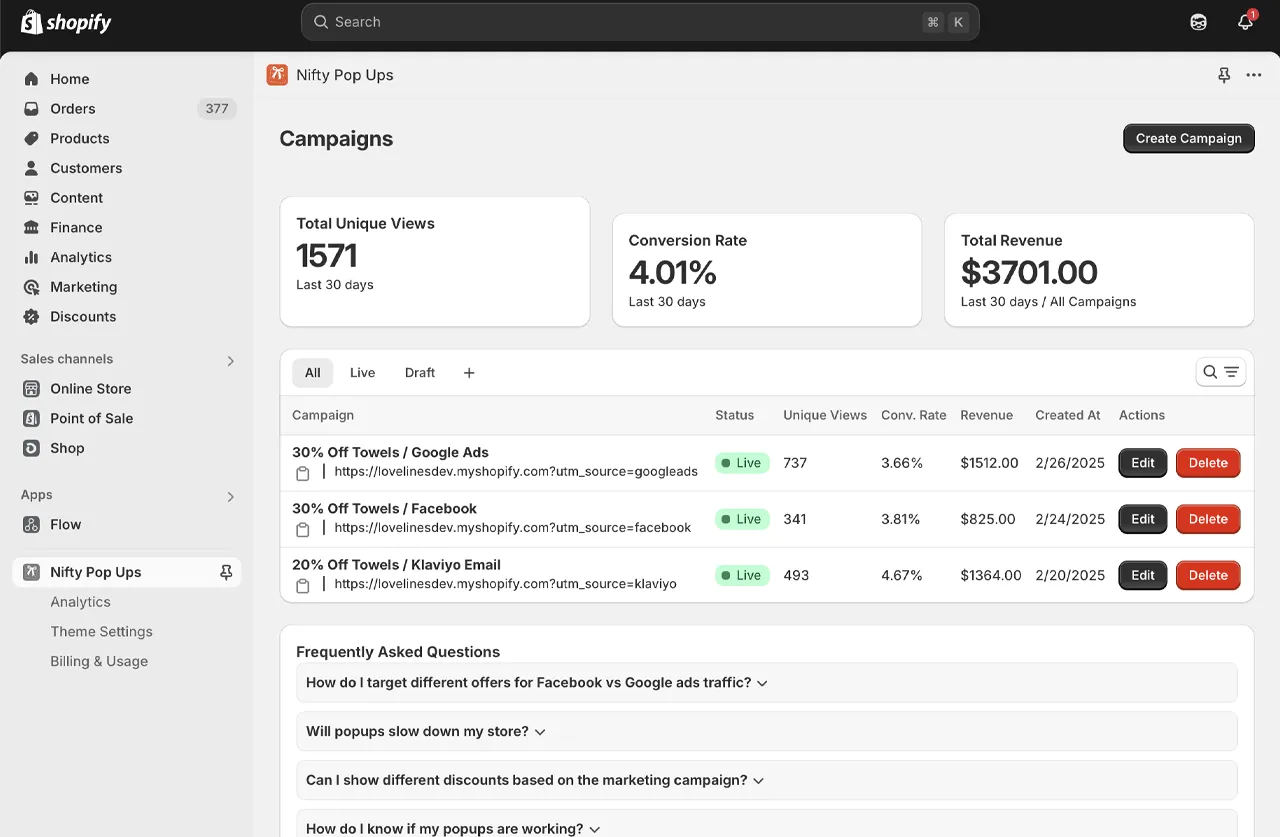Copy the Klaviyo campaign URL clipboard icon
This screenshot has width=1280, height=837.
coord(303,585)
